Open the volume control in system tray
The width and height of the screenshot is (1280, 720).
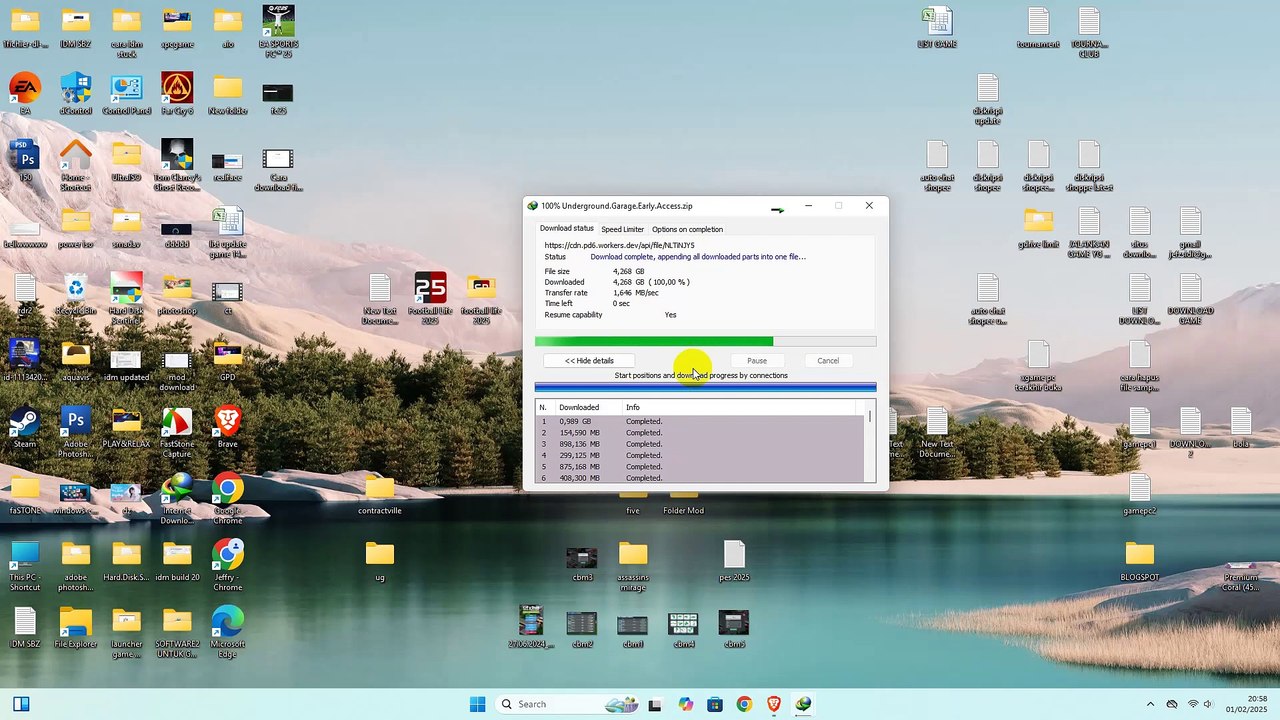pos(1209,704)
